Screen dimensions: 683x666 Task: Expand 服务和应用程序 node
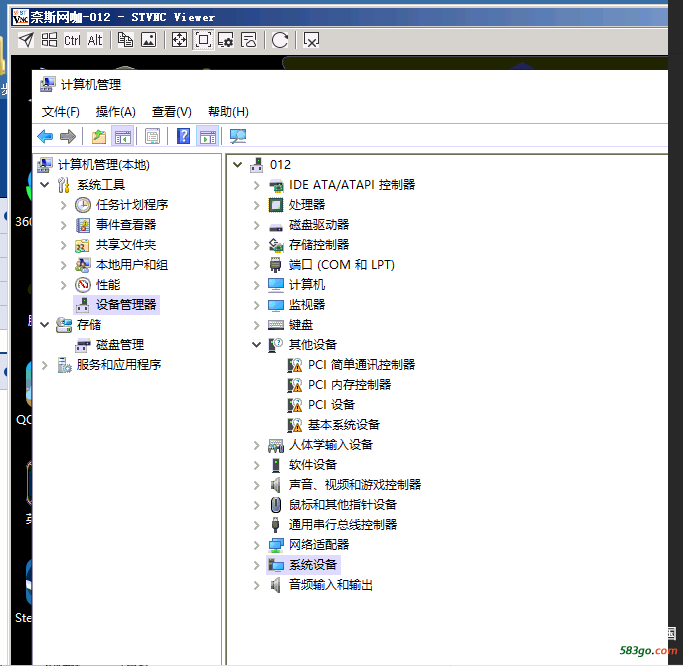44,365
